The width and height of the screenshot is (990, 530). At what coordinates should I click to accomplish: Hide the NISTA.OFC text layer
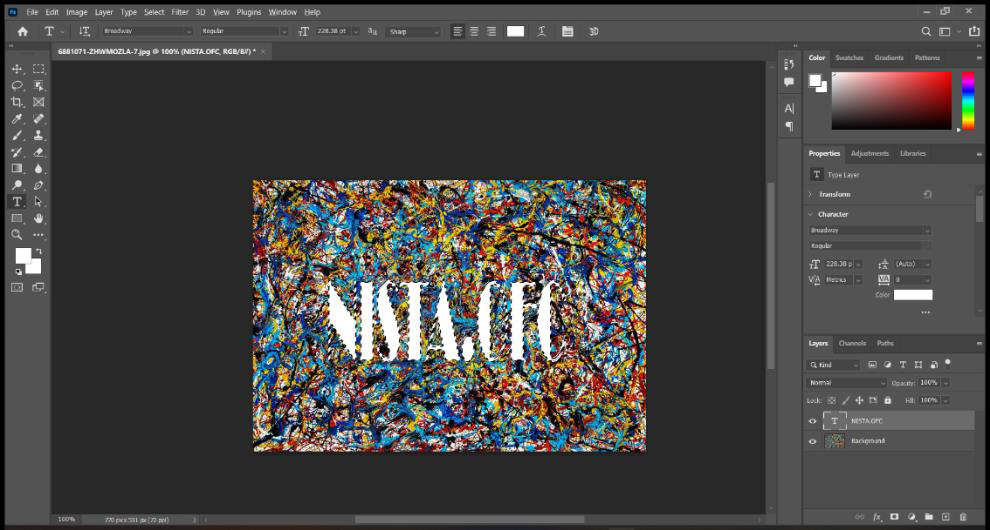coord(813,421)
